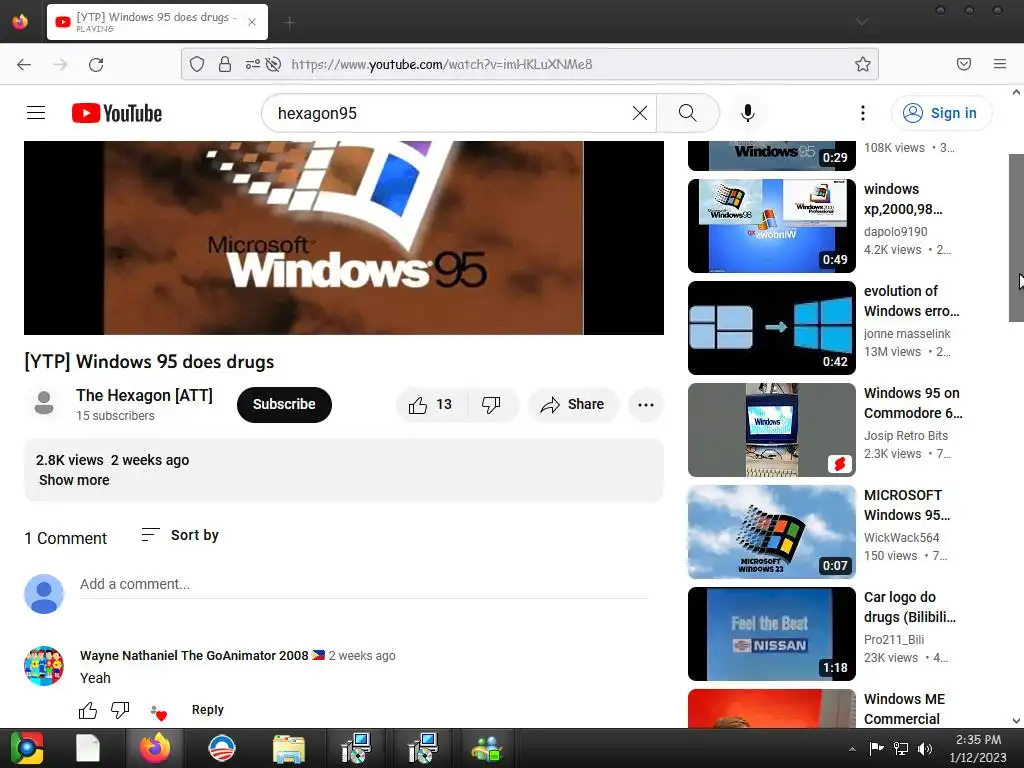Click heart by creator icon on comment
This screenshot has height=768, width=1024.
(x=158, y=712)
